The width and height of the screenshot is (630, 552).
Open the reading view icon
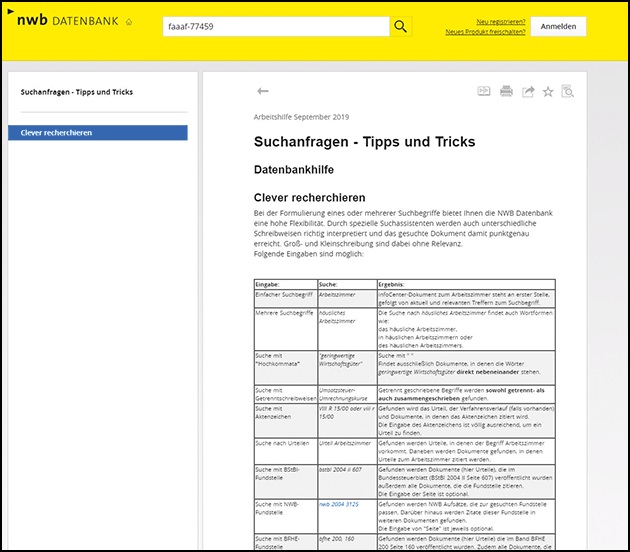(484, 92)
